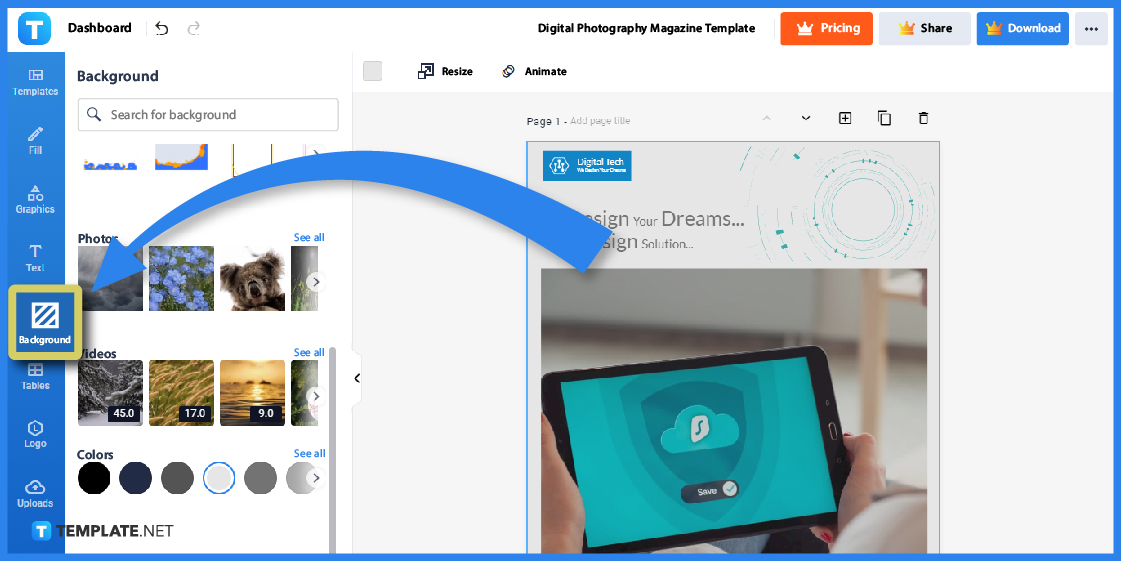Screen dimensions: 1121x561
Task: Click See all link for Photos
Action: 308,238
